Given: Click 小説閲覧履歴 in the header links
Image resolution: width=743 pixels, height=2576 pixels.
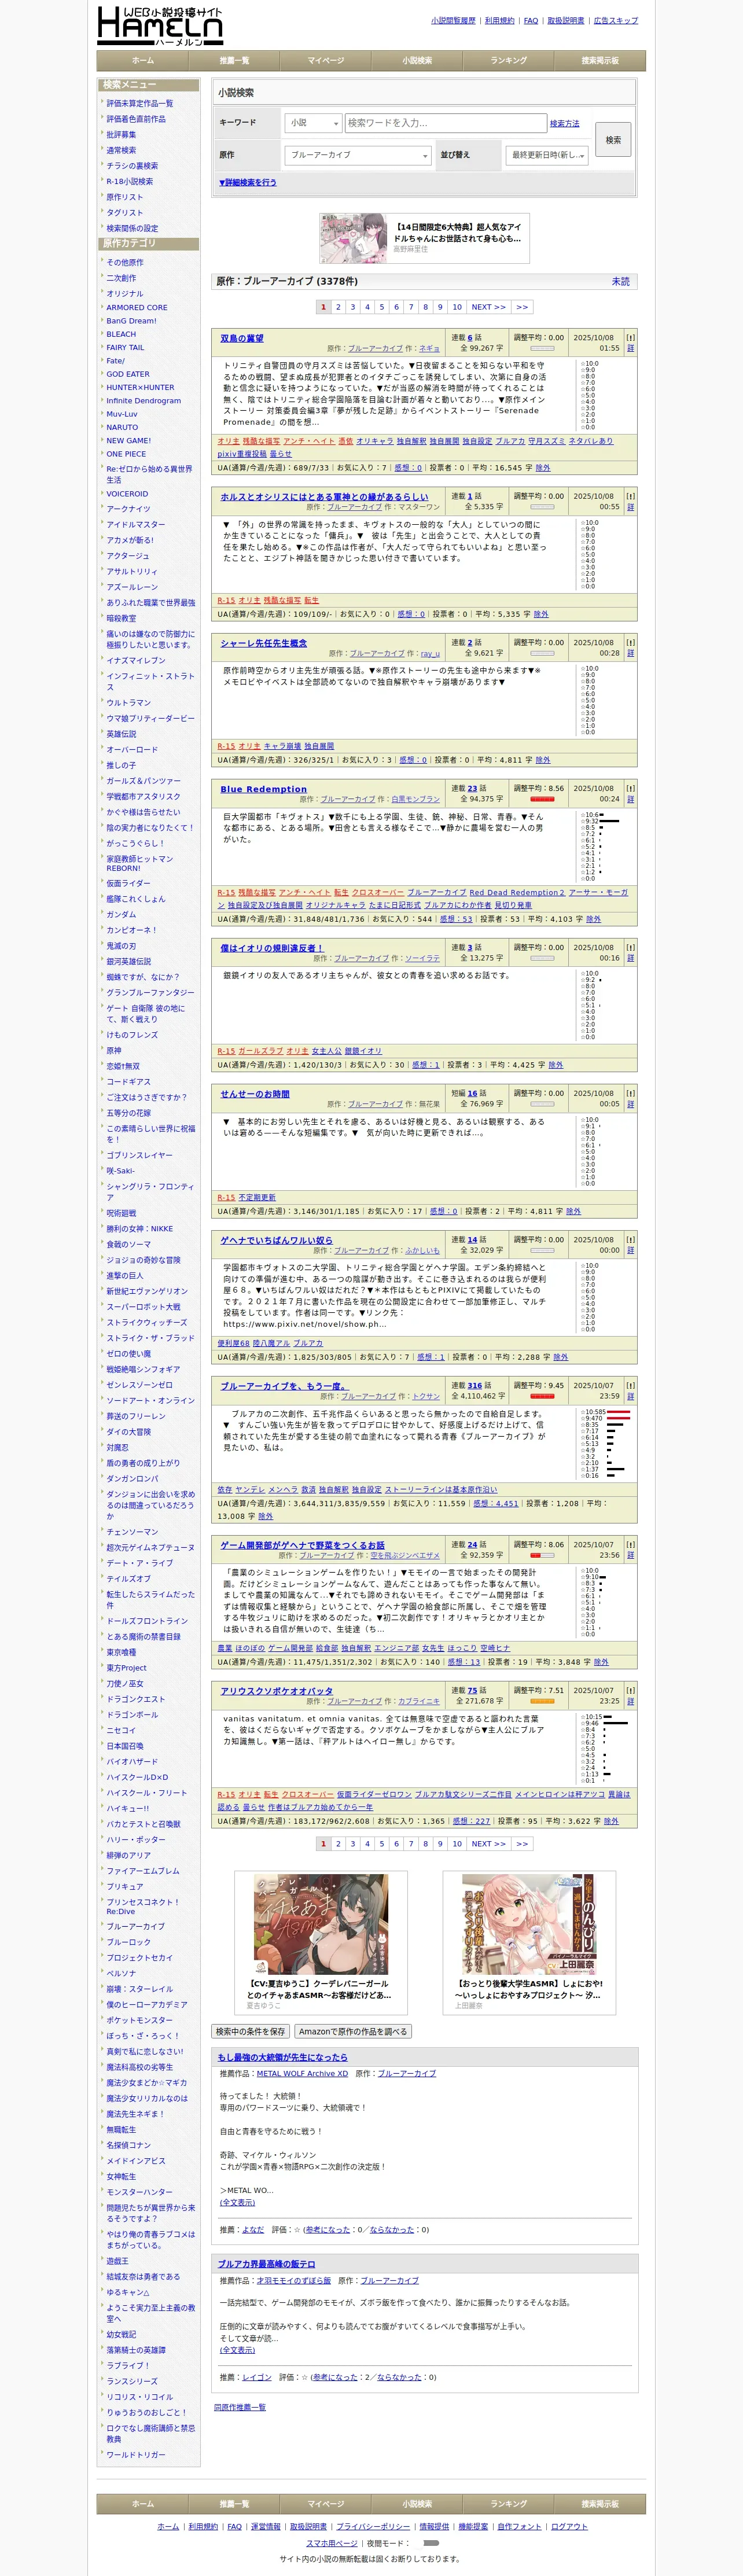Looking at the screenshot, I should tap(453, 20).
